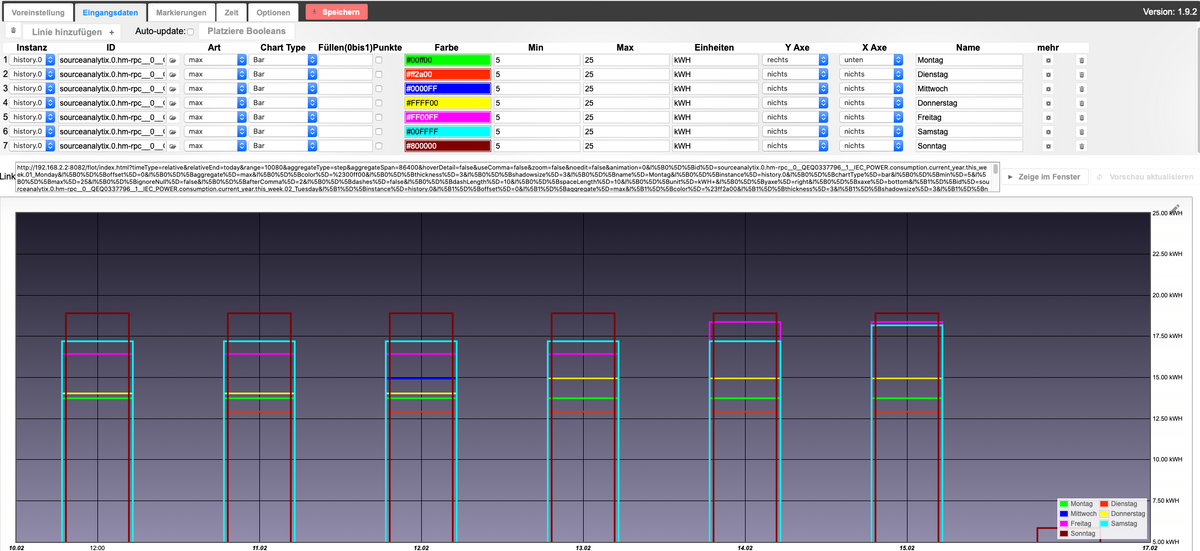Click the Link URL text area
This screenshot has height=551, width=1200.
[506, 176]
